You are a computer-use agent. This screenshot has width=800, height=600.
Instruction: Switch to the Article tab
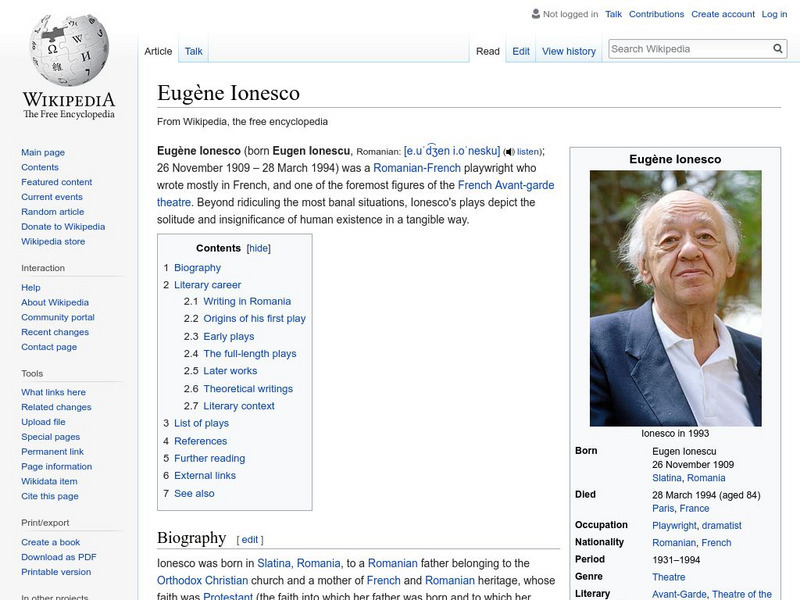tap(158, 51)
